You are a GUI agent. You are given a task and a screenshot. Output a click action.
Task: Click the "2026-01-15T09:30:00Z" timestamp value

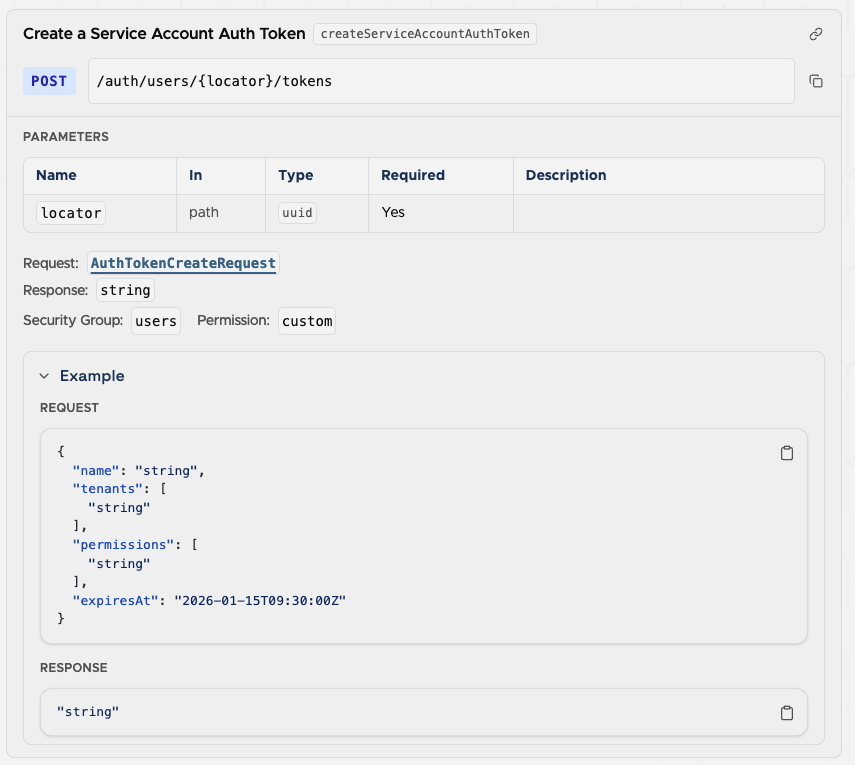tap(260, 601)
